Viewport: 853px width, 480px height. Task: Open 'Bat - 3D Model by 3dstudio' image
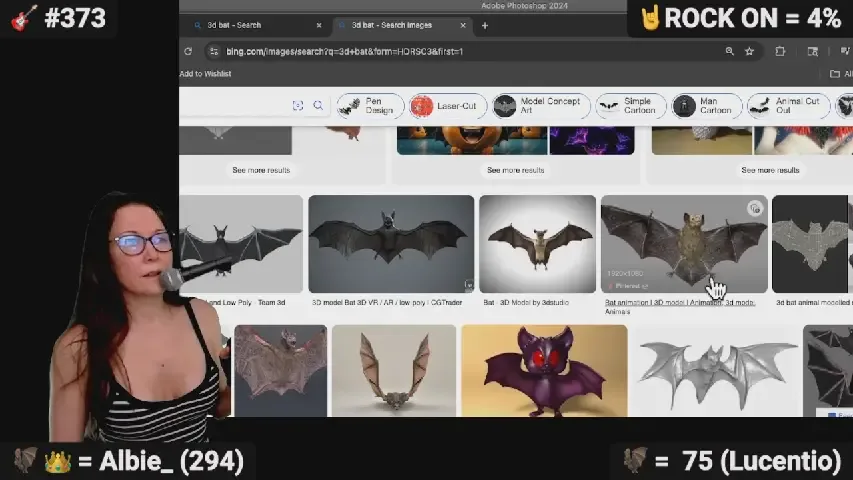tap(537, 245)
